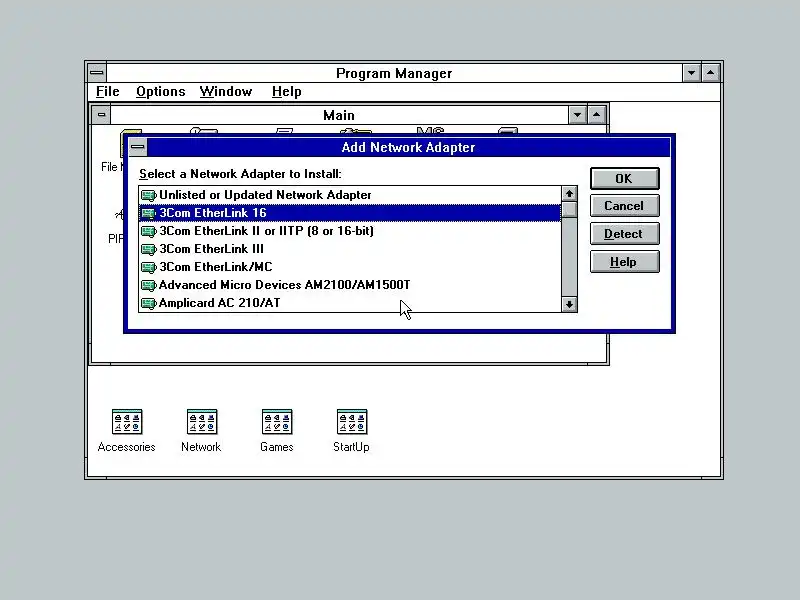
Task: Click the adapter icon beside 3Com EtherLink III
Action: tap(148, 249)
